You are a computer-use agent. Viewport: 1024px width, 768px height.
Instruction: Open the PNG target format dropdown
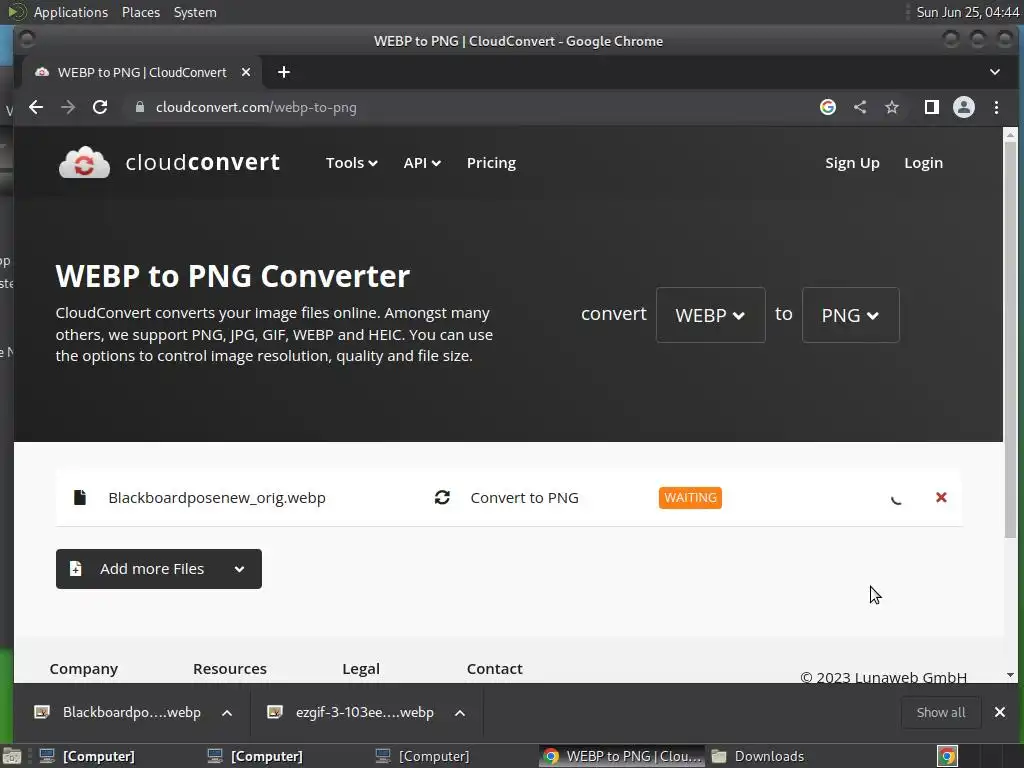pos(850,315)
